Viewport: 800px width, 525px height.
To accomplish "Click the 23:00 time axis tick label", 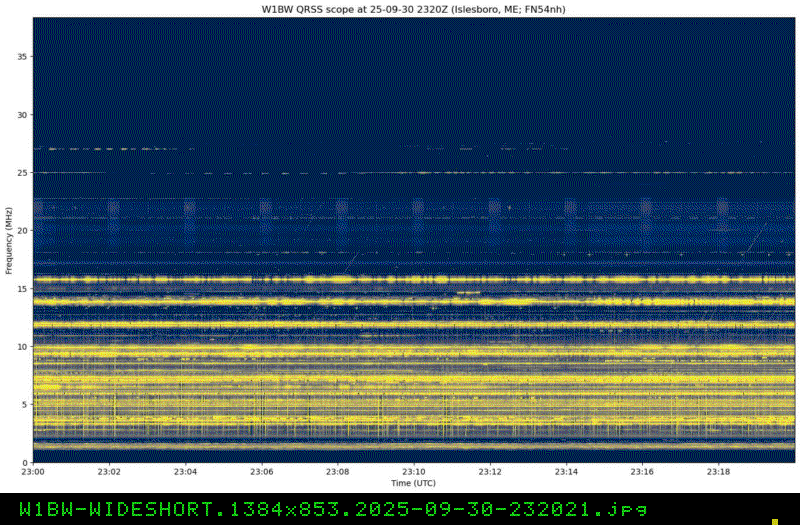I will (x=33, y=471).
